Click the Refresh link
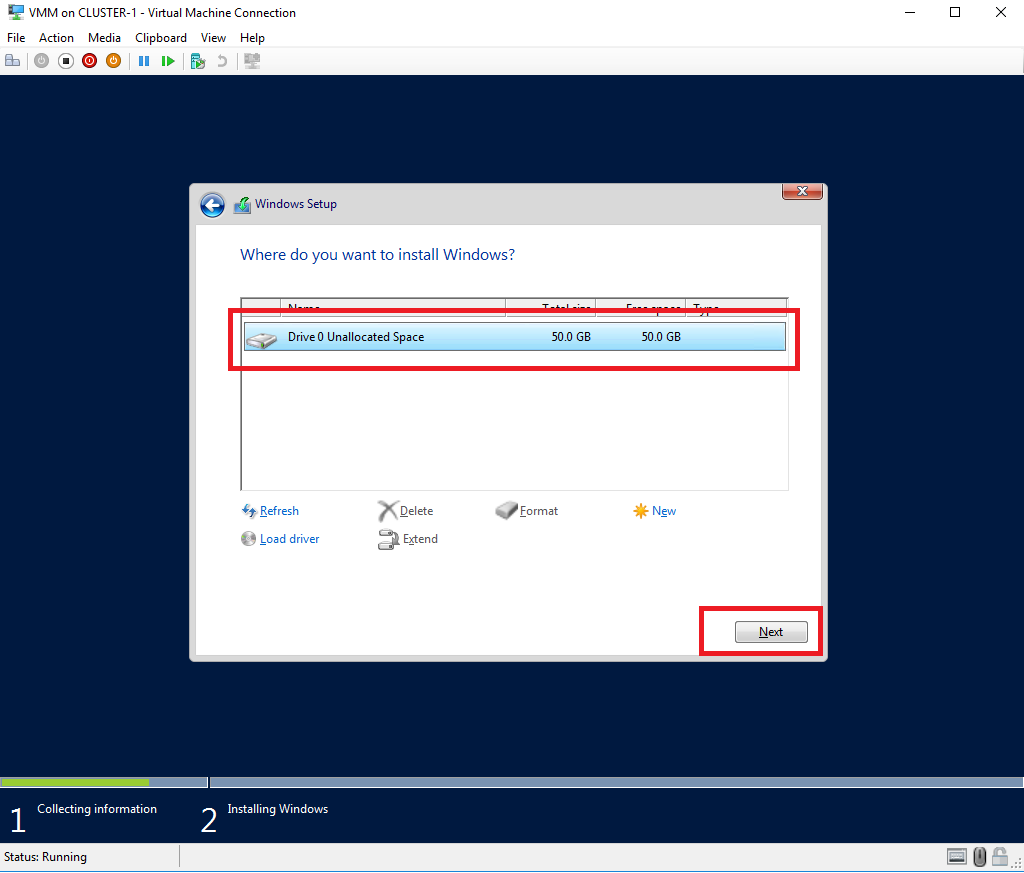The width and height of the screenshot is (1024, 873). coord(279,511)
